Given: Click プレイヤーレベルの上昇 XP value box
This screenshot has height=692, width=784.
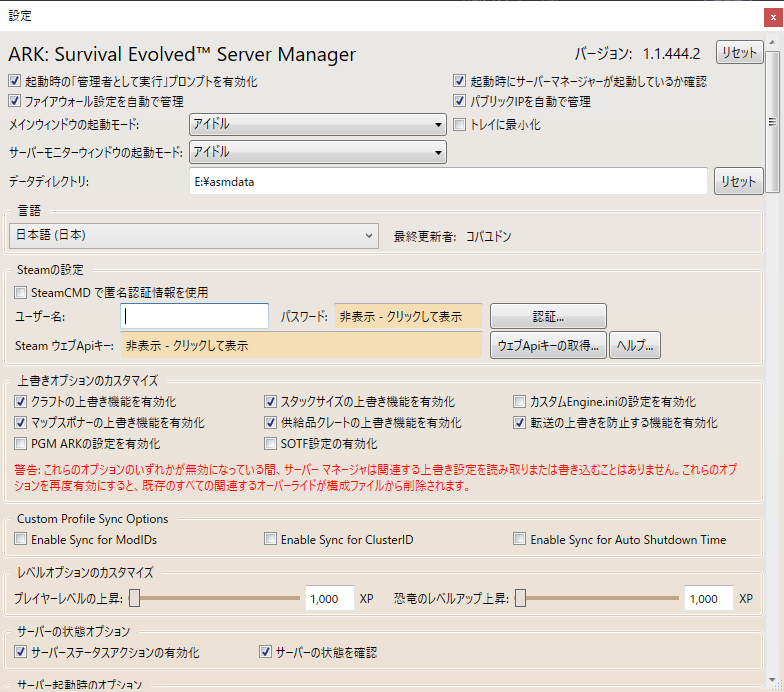Looking at the screenshot, I should 330,598.
